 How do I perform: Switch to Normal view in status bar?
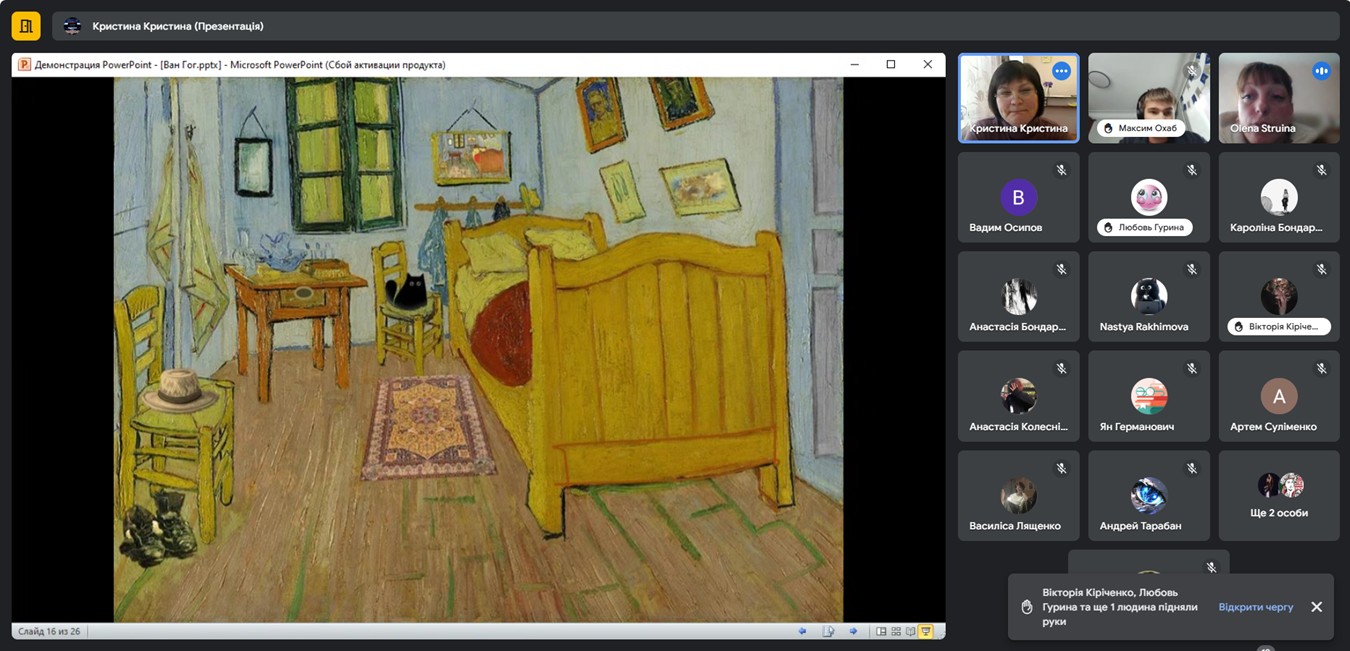click(x=881, y=631)
